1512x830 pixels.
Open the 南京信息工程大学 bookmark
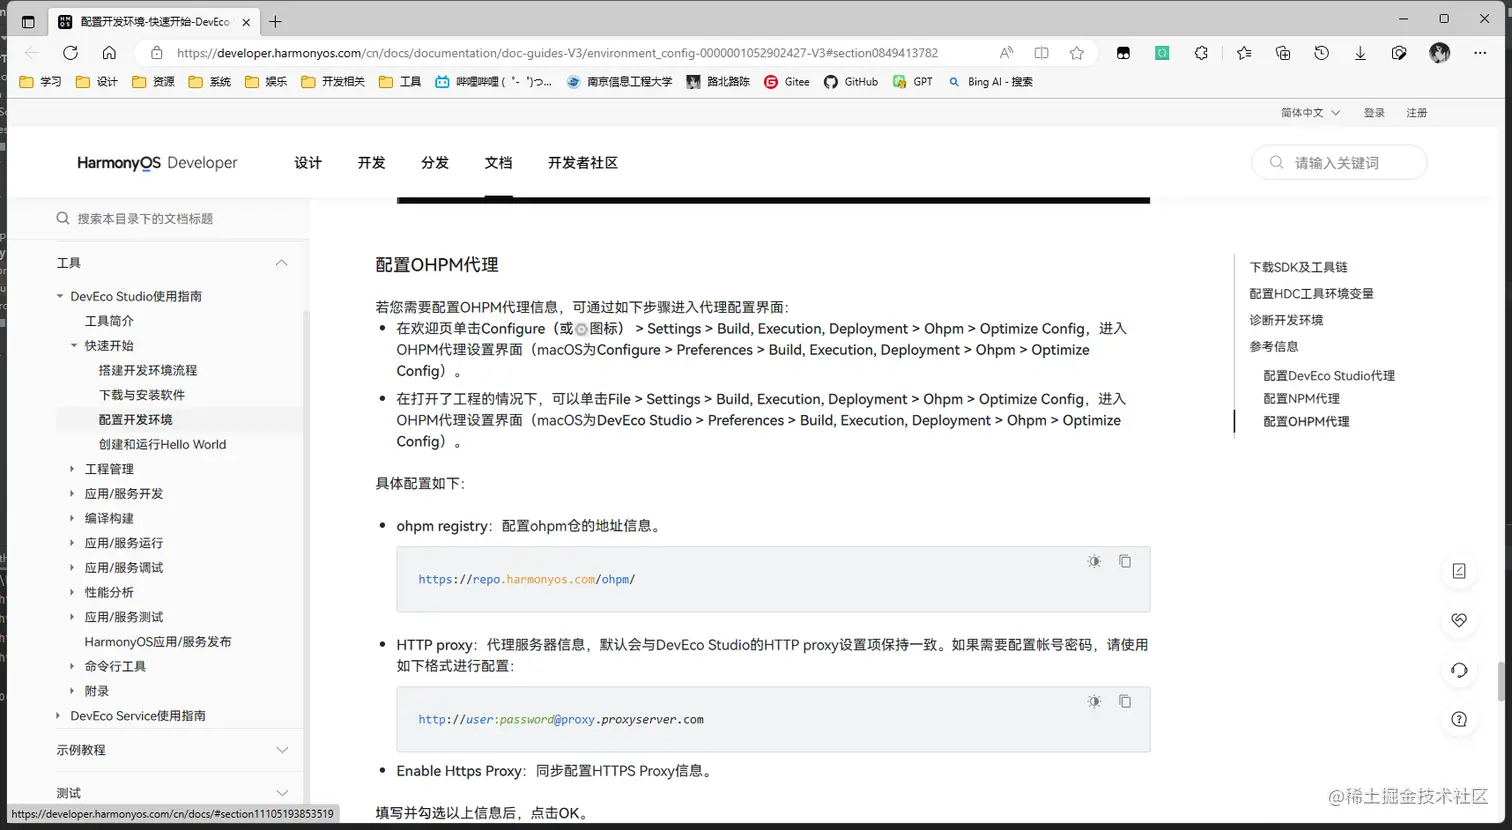pyautogui.click(x=619, y=82)
